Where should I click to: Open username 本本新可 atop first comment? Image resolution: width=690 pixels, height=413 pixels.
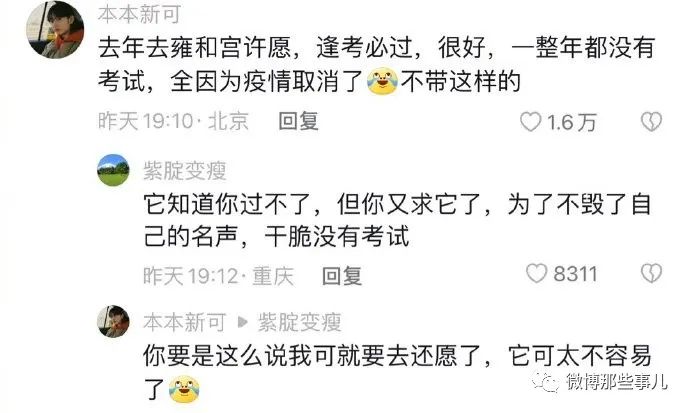pos(139,14)
